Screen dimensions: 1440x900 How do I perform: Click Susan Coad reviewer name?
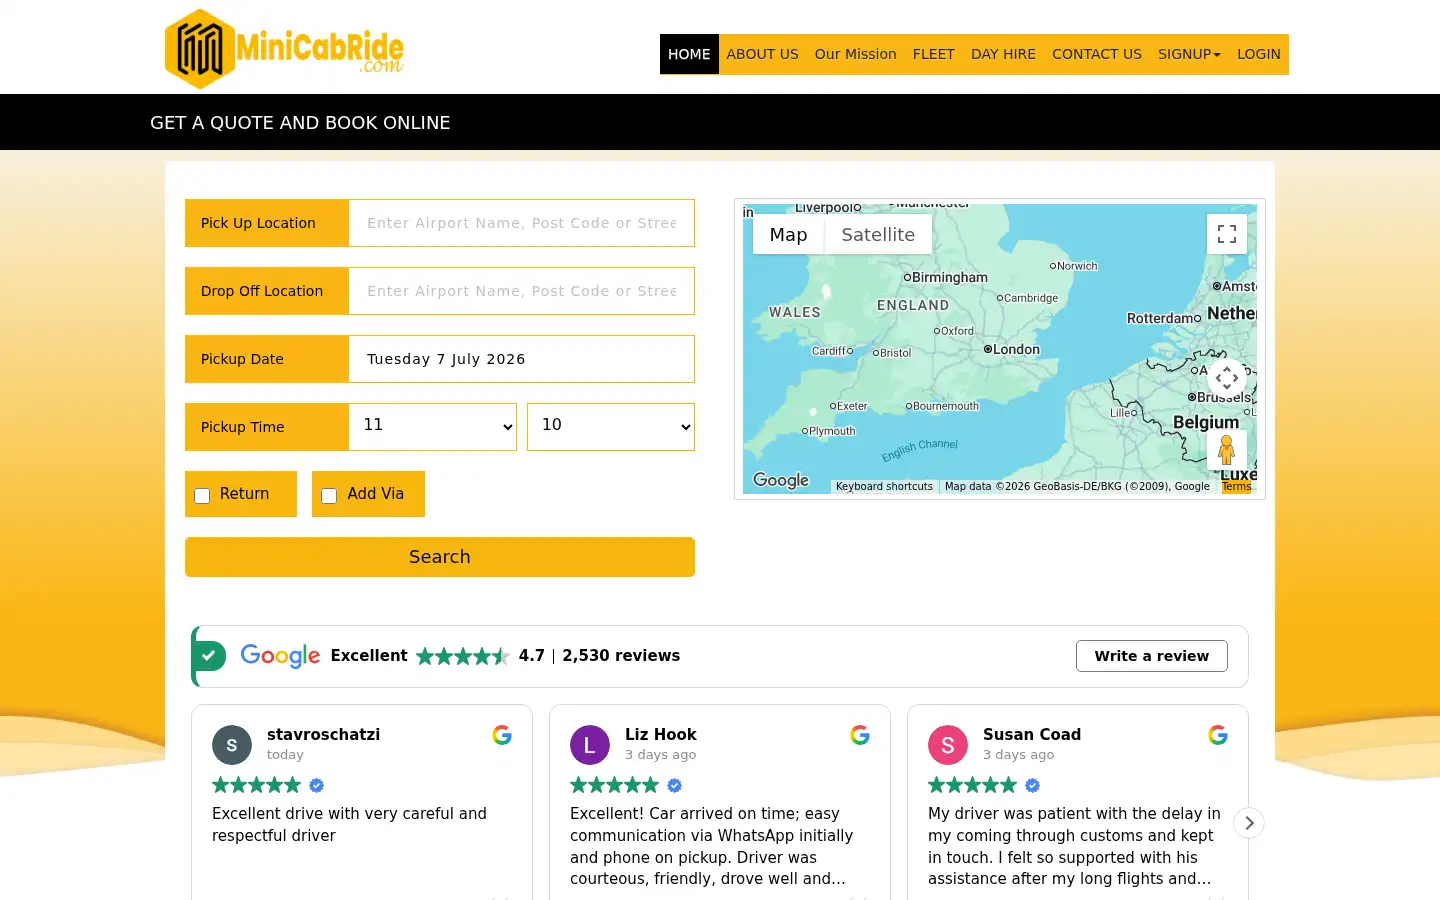click(1032, 734)
